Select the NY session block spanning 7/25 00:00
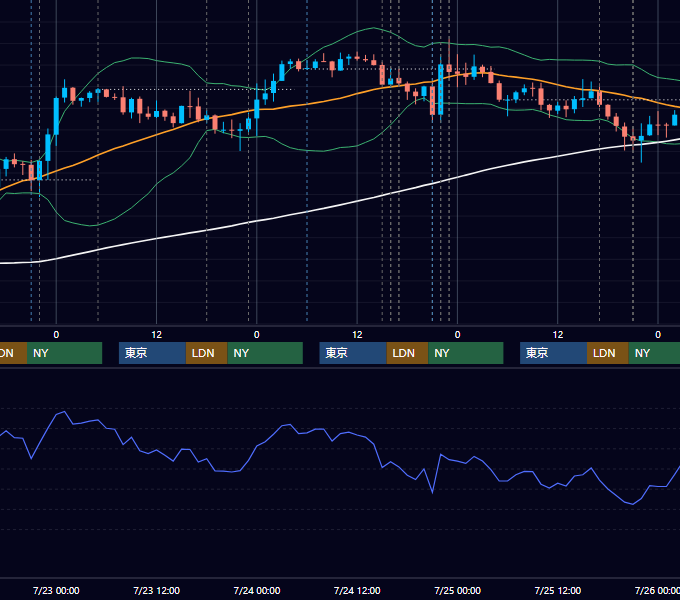 tap(465, 353)
